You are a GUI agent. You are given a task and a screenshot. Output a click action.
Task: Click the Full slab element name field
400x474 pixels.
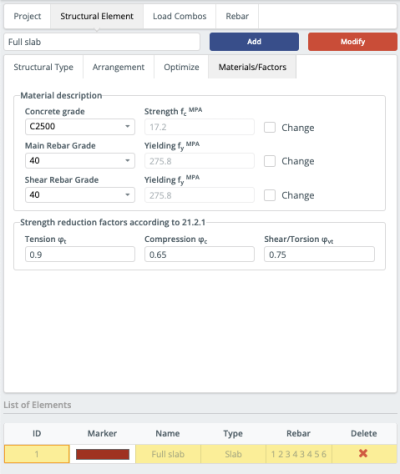coord(102,42)
